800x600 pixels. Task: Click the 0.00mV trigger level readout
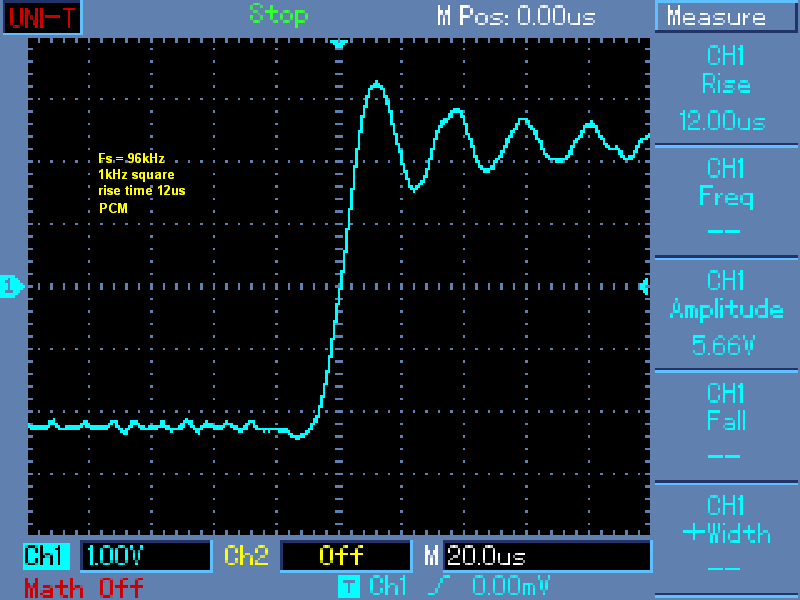(511, 586)
